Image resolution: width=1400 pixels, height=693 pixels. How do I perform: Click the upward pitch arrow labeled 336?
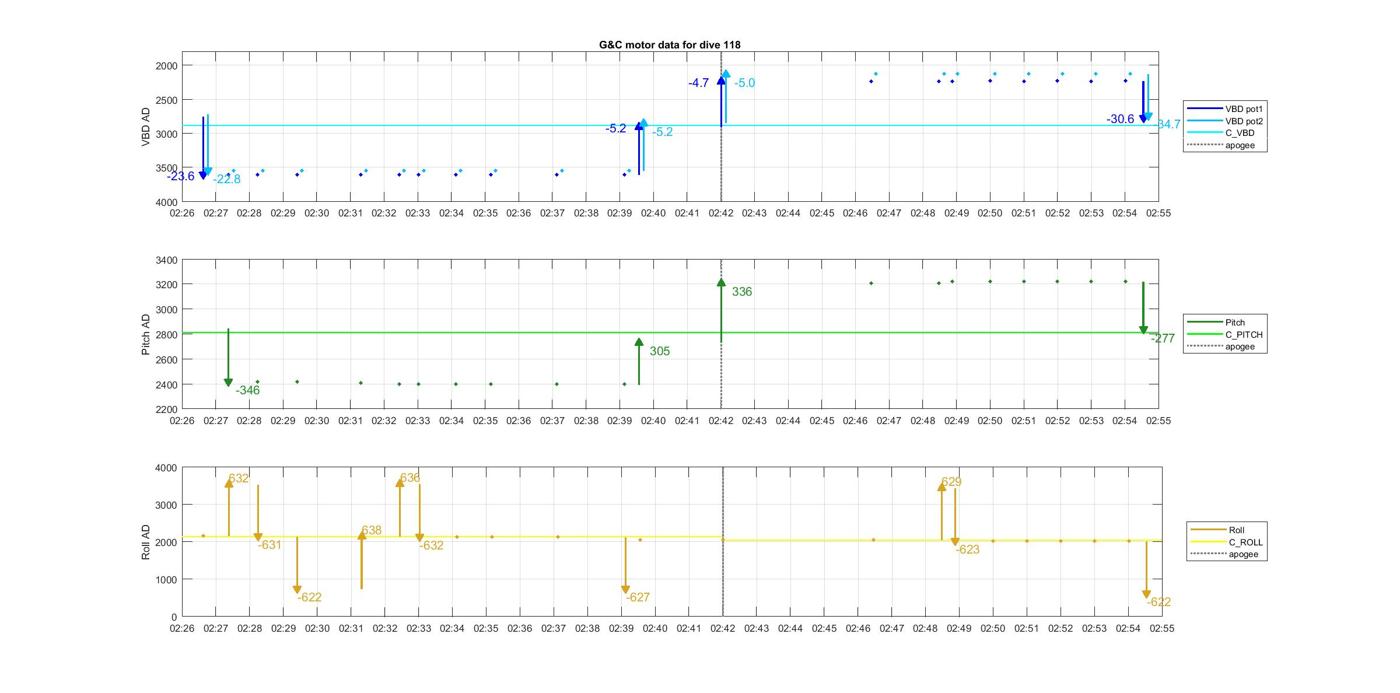721,311
